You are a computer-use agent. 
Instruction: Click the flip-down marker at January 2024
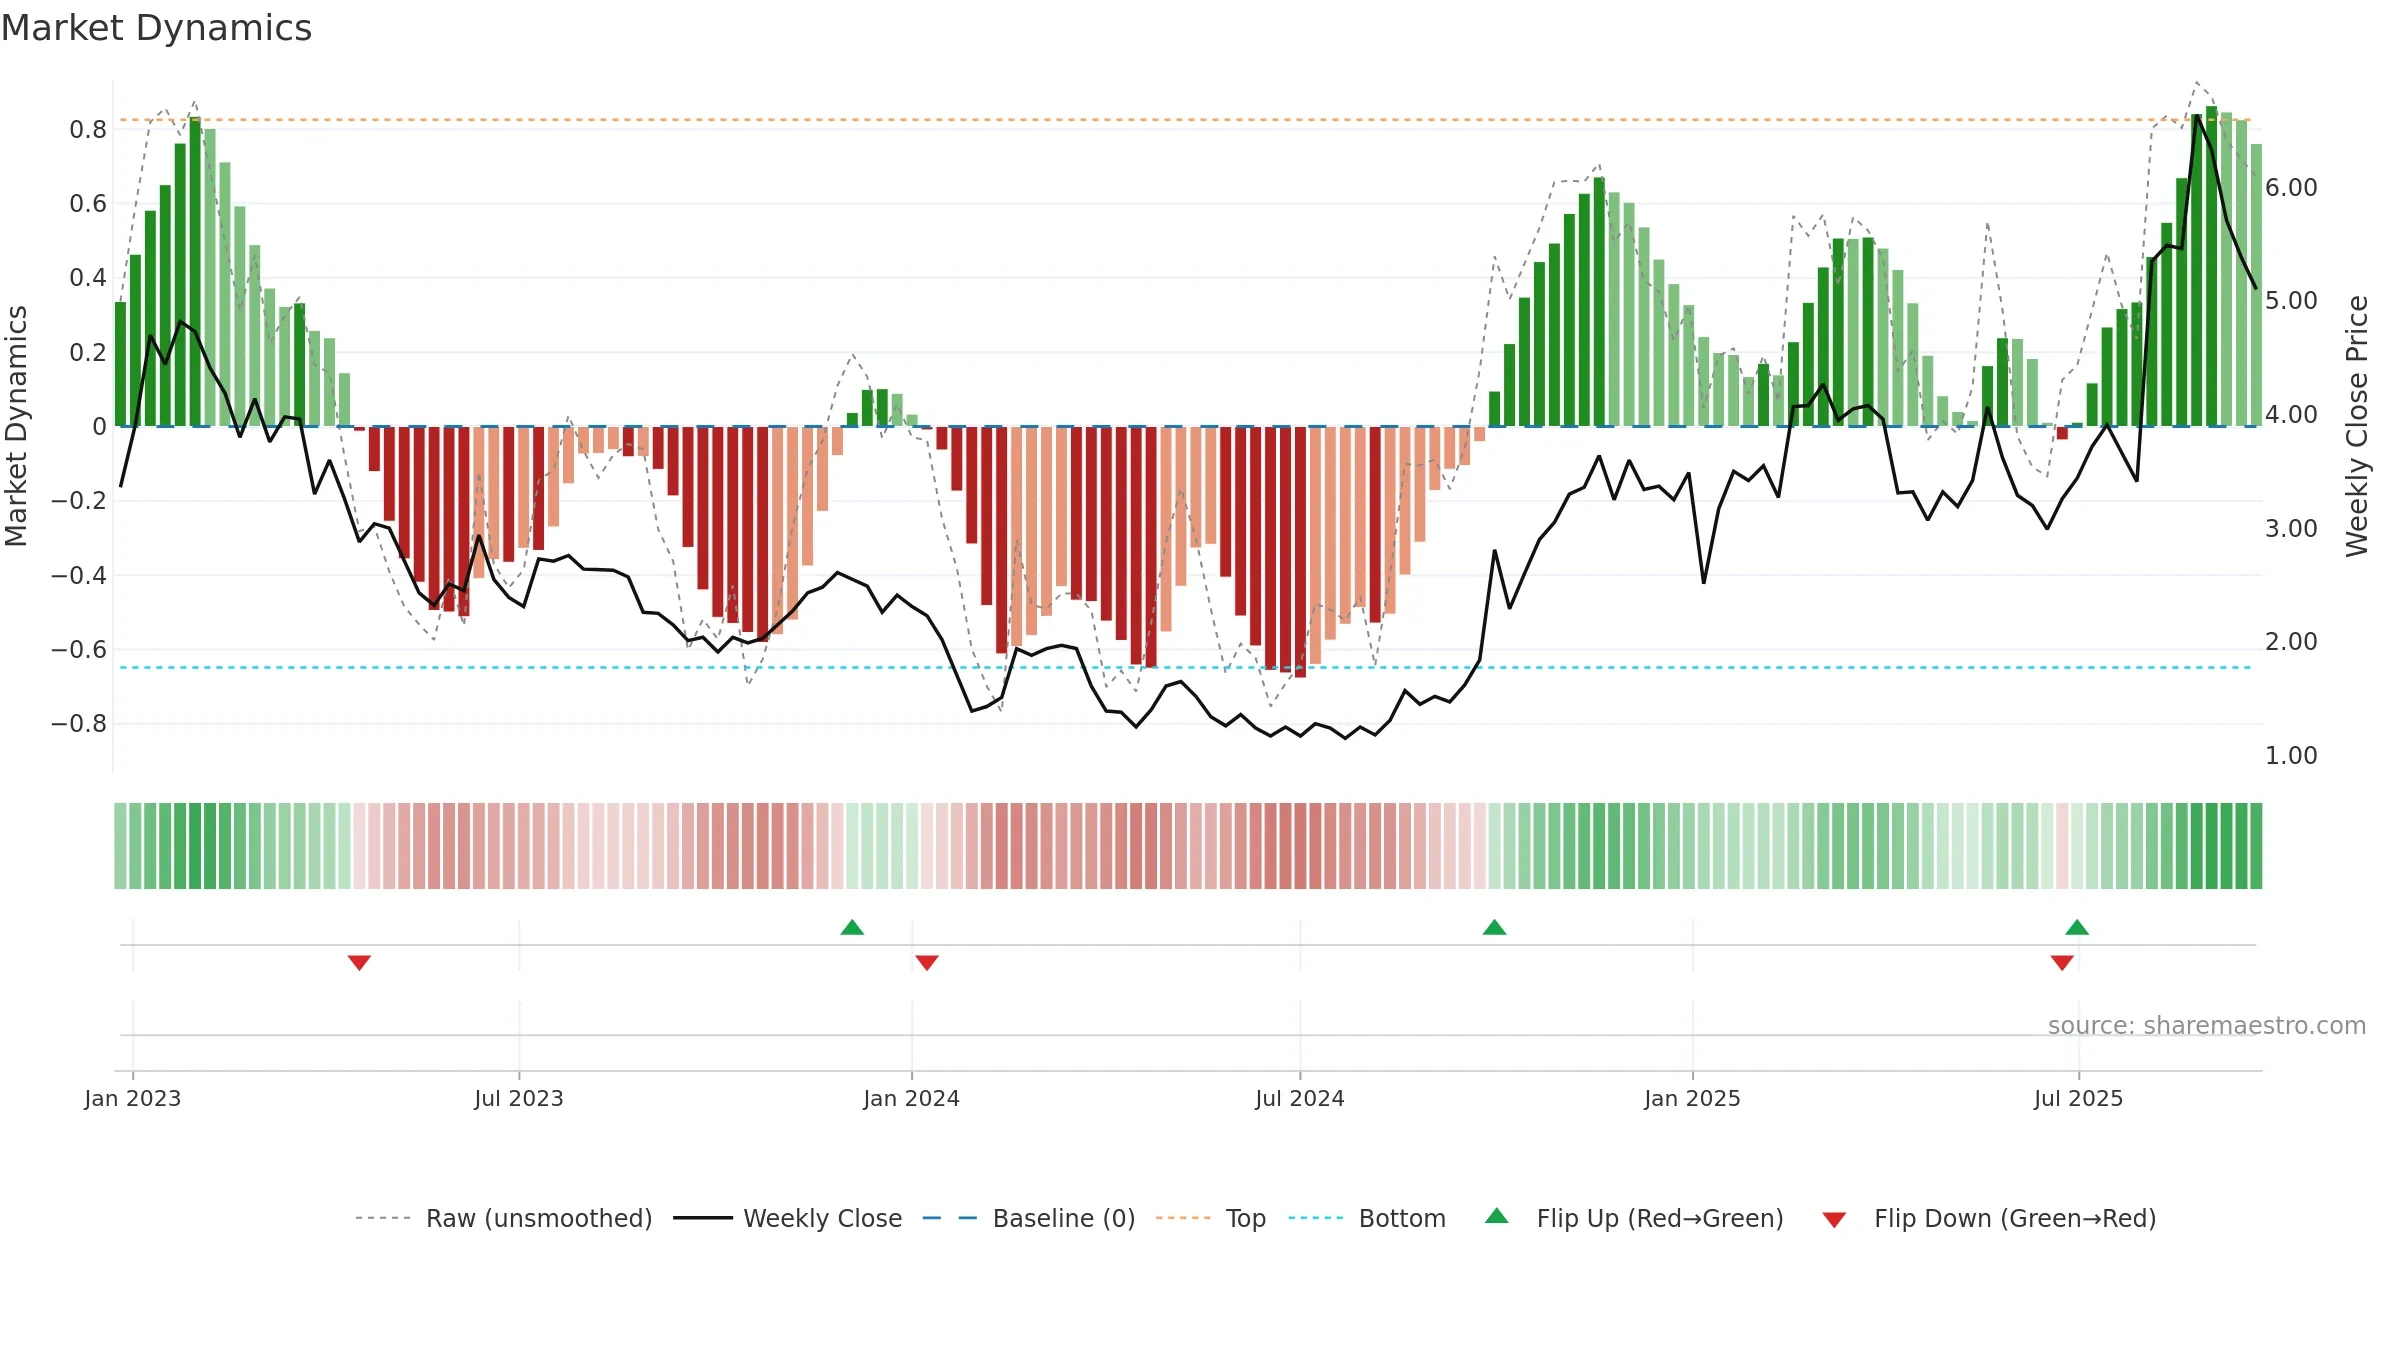[x=927, y=963]
